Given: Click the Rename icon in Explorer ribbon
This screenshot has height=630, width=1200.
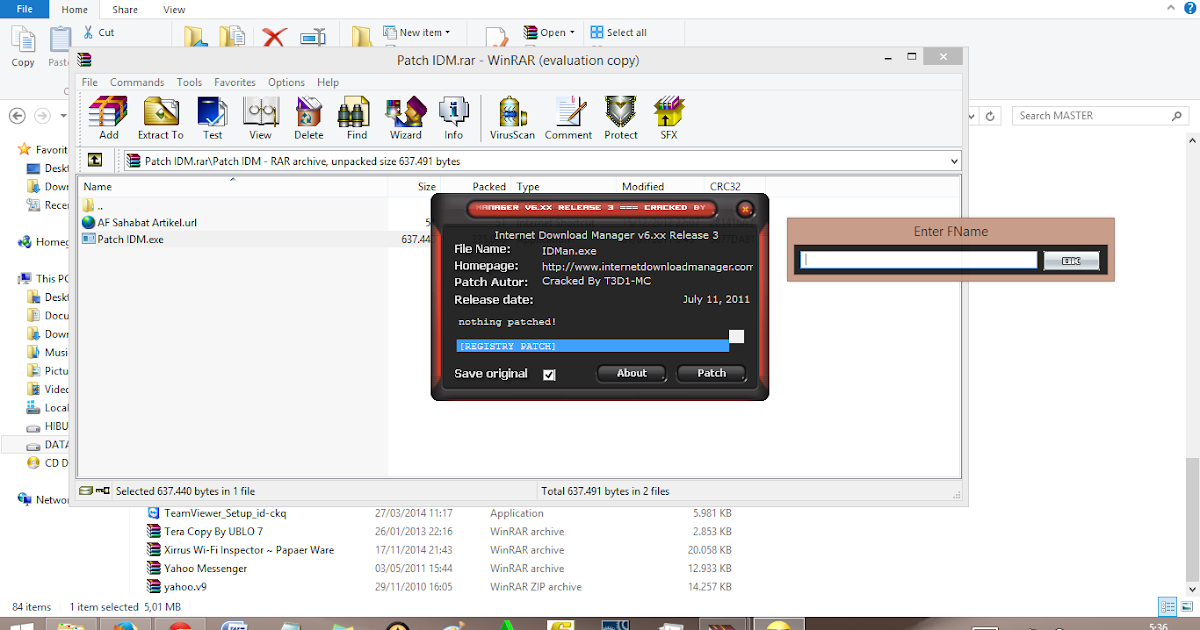Looking at the screenshot, I should [313, 38].
